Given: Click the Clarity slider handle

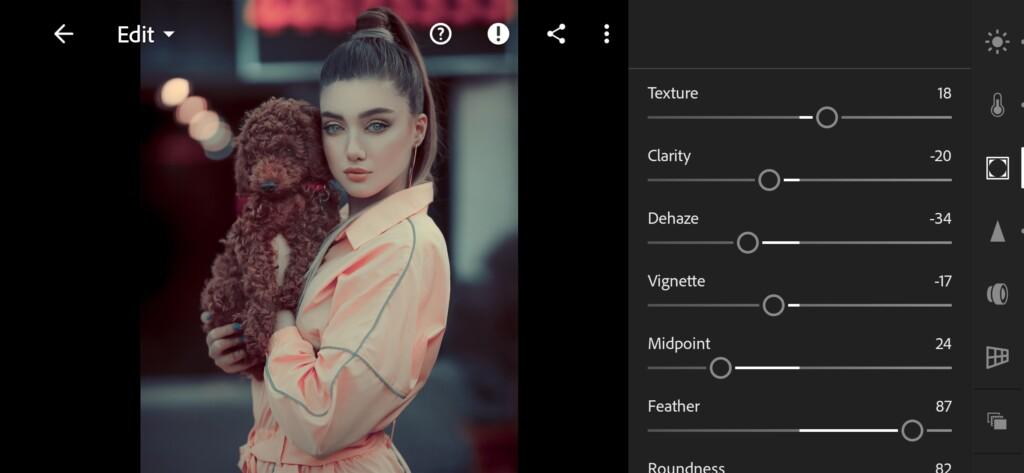Looking at the screenshot, I should coord(769,180).
